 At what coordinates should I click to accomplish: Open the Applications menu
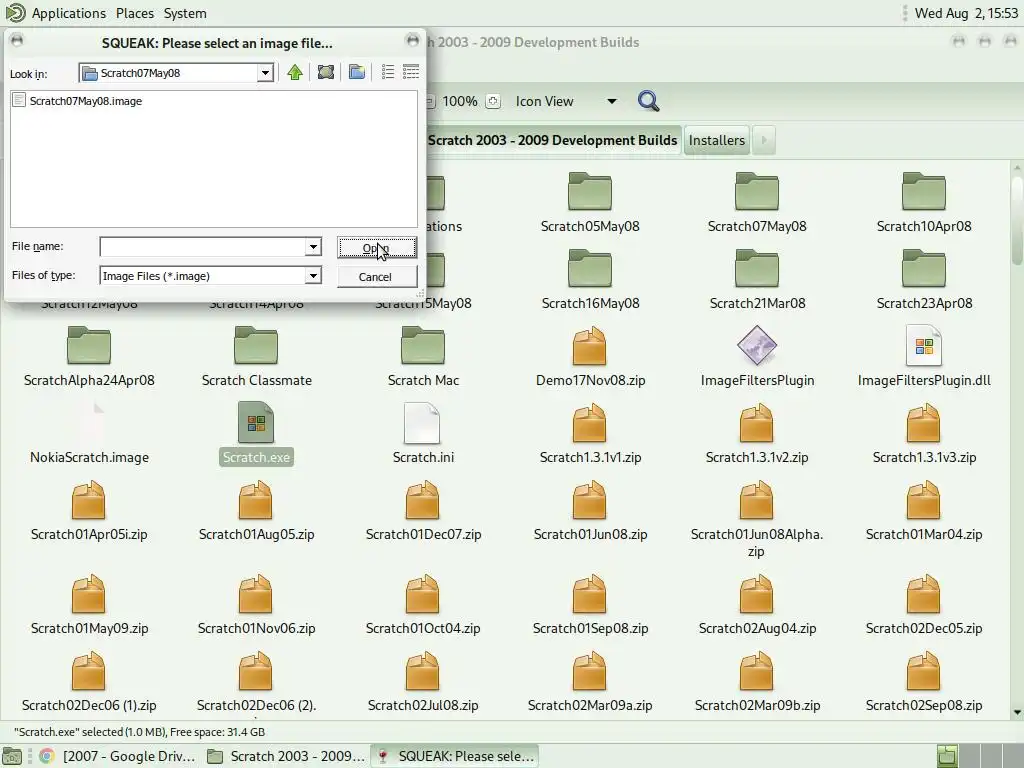[x=69, y=13]
